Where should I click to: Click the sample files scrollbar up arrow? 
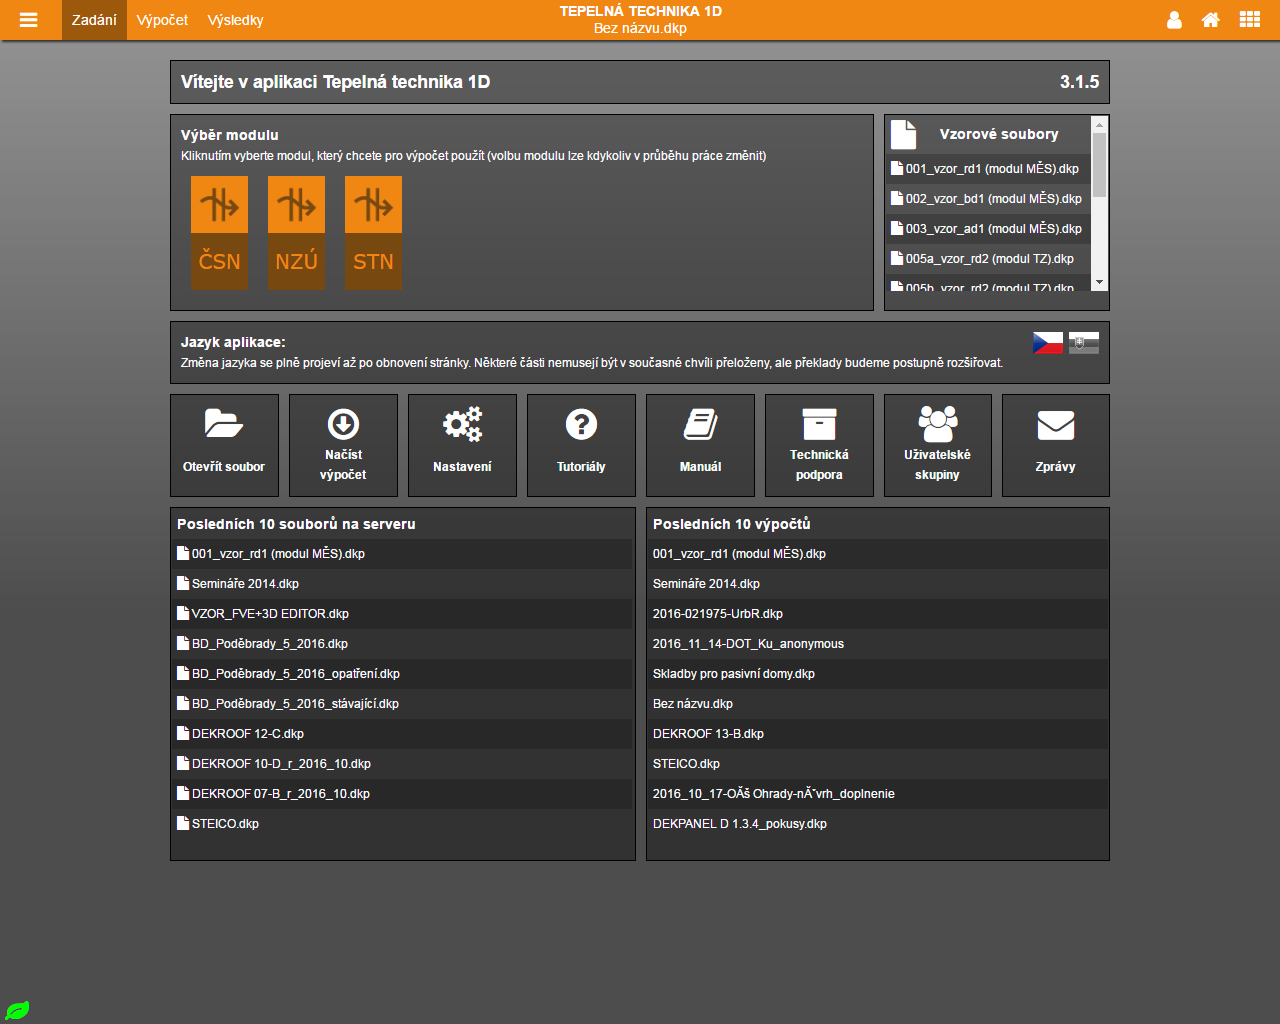tap(1099, 125)
